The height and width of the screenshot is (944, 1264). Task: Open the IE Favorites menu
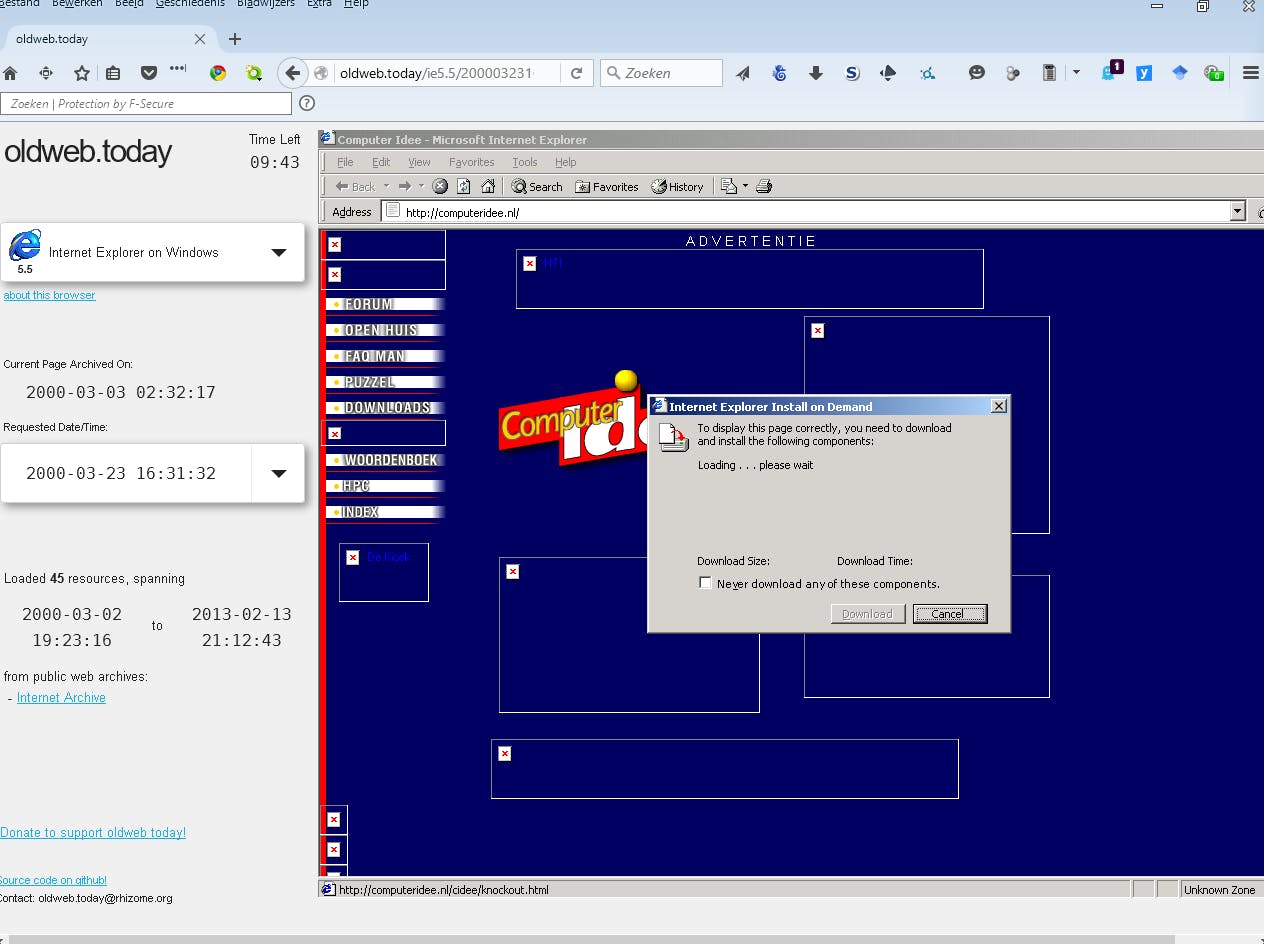471,162
